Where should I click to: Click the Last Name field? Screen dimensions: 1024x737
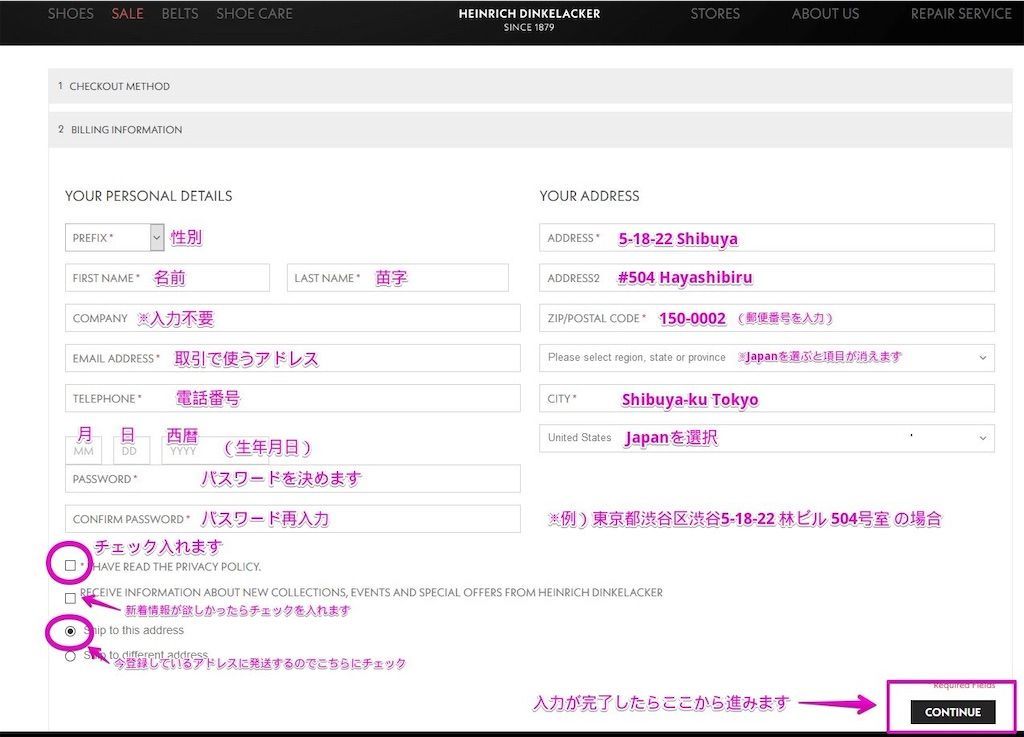[398, 278]
